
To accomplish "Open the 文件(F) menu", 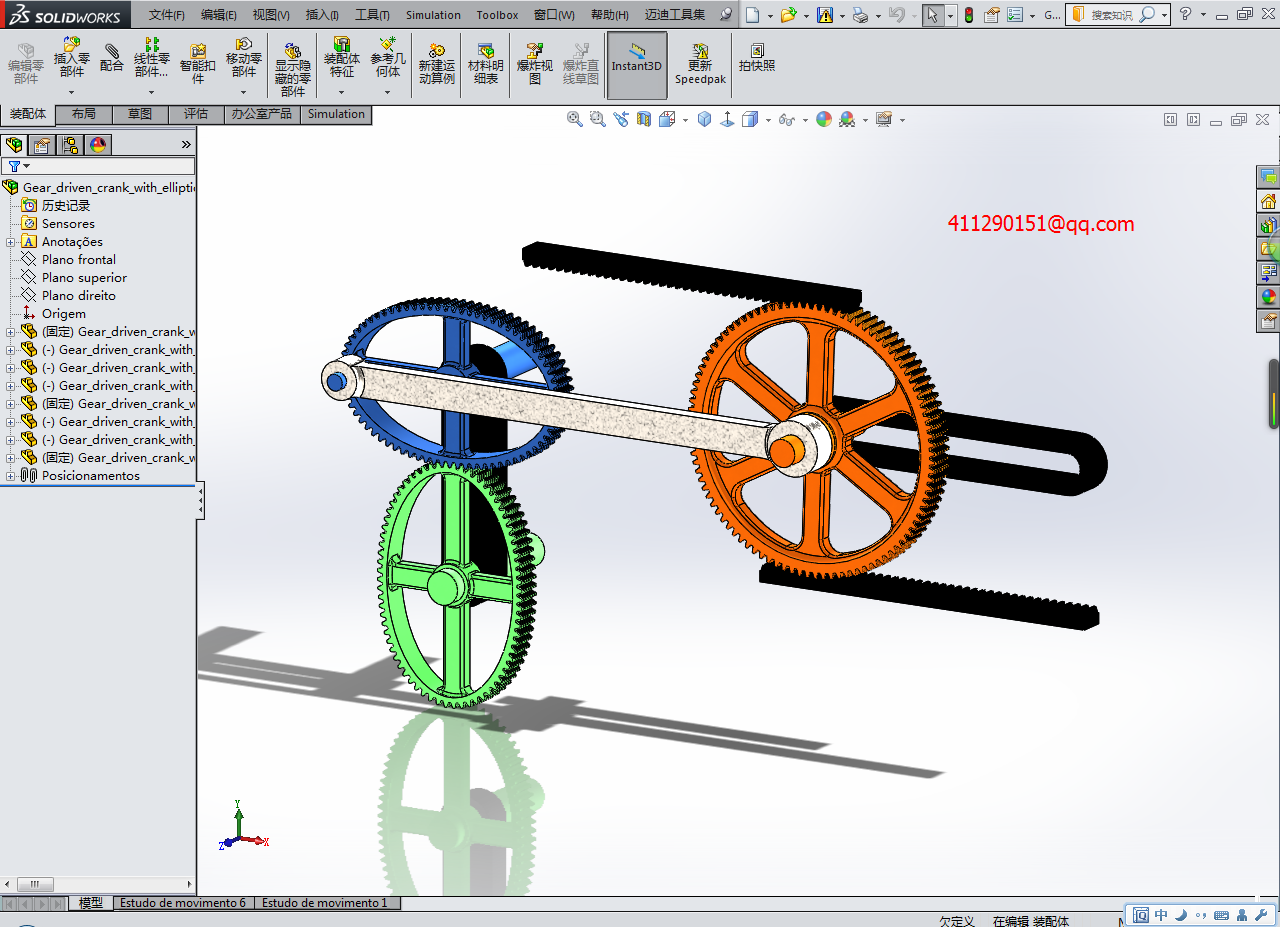I will (x=167, y=15).
